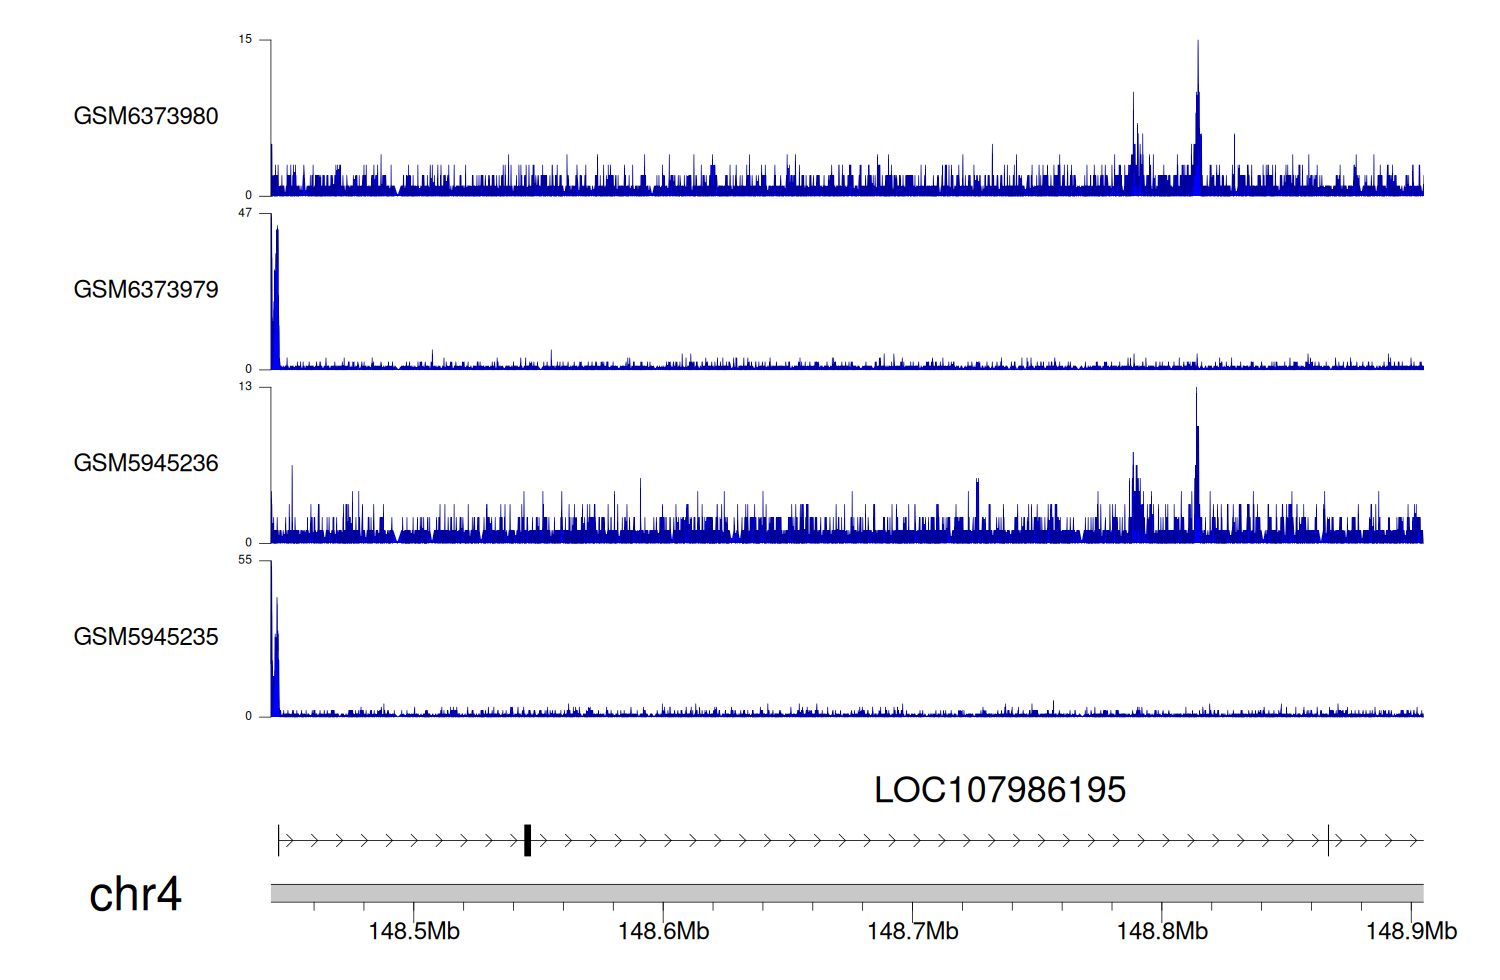Select the GSM6373979 track label
The height and width of the screenshot is (980, 1500).
(146, 290)
